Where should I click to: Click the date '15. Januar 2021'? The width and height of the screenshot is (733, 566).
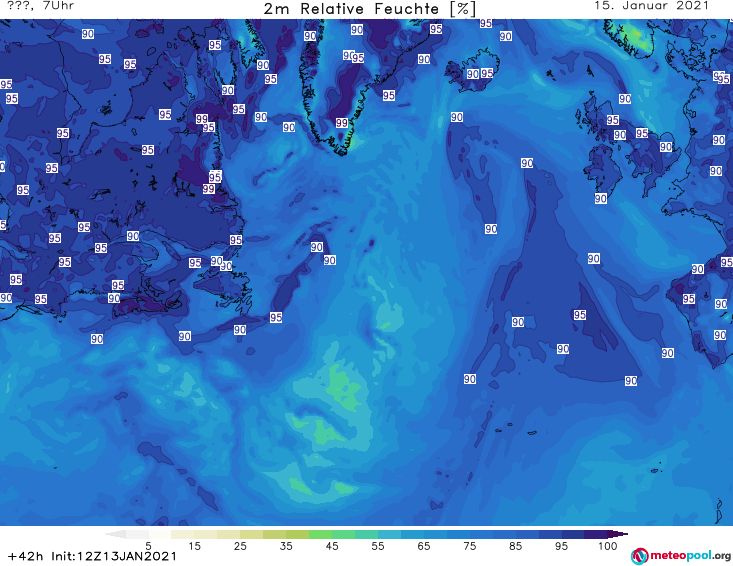[652, 6]
